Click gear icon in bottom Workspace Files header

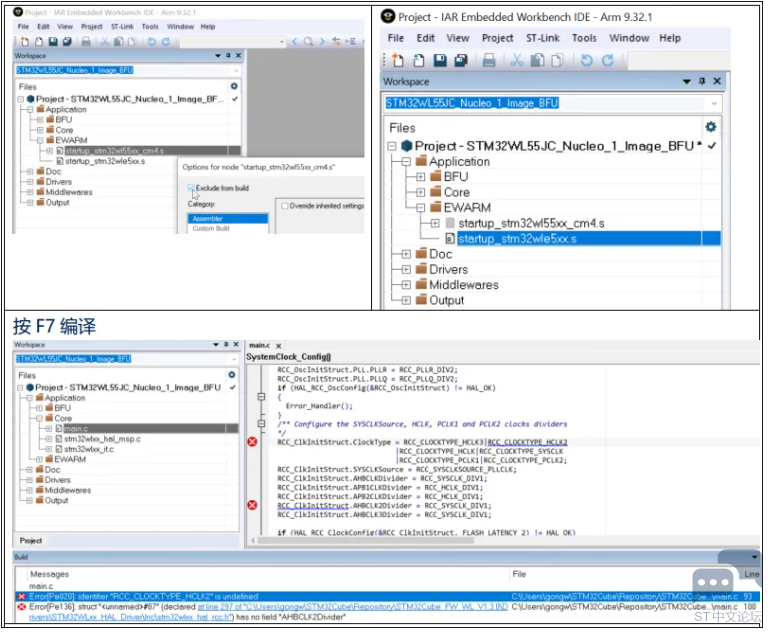[x=232, y=375]
